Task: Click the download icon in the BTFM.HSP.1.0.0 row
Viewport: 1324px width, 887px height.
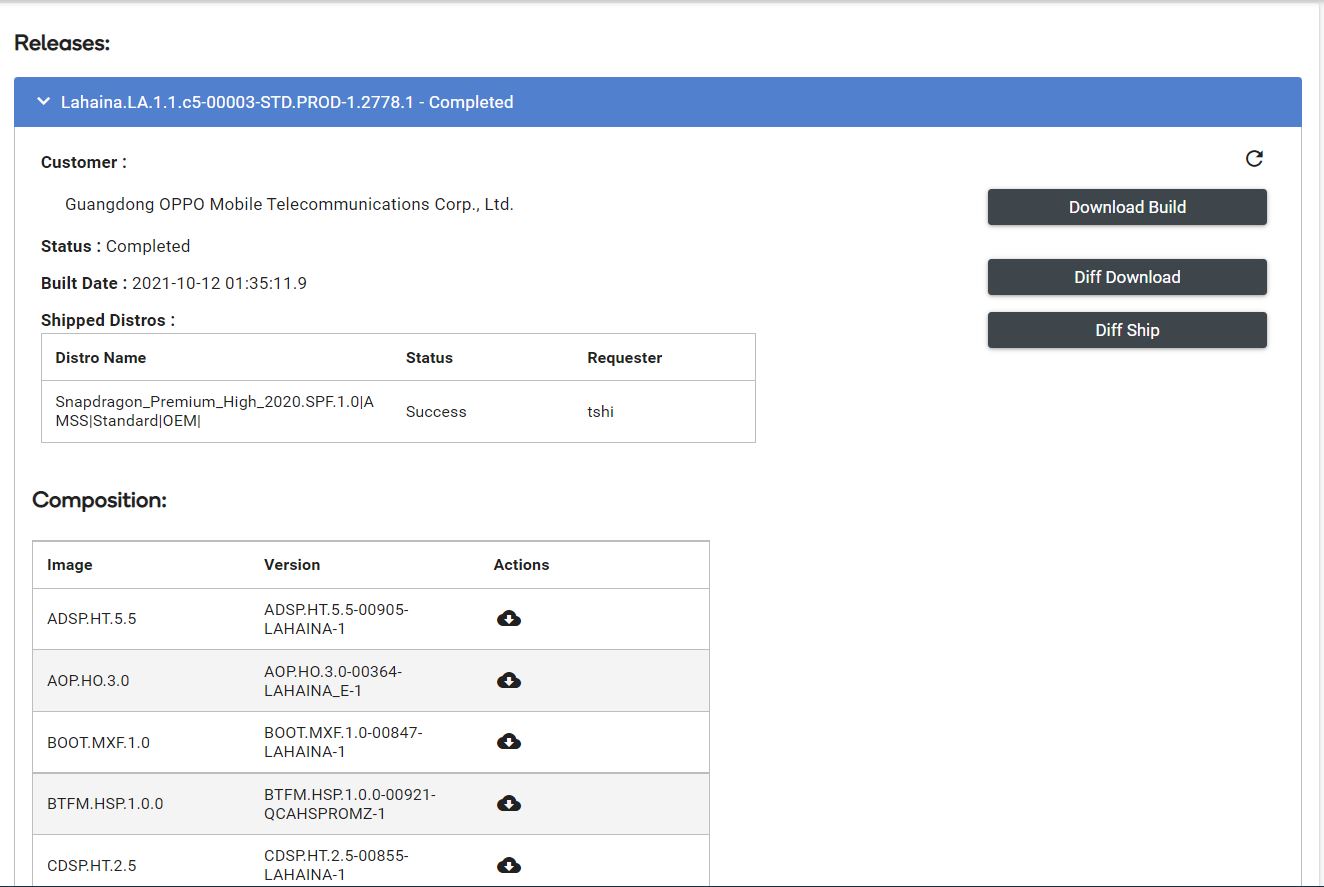Action: coord(509,804)
